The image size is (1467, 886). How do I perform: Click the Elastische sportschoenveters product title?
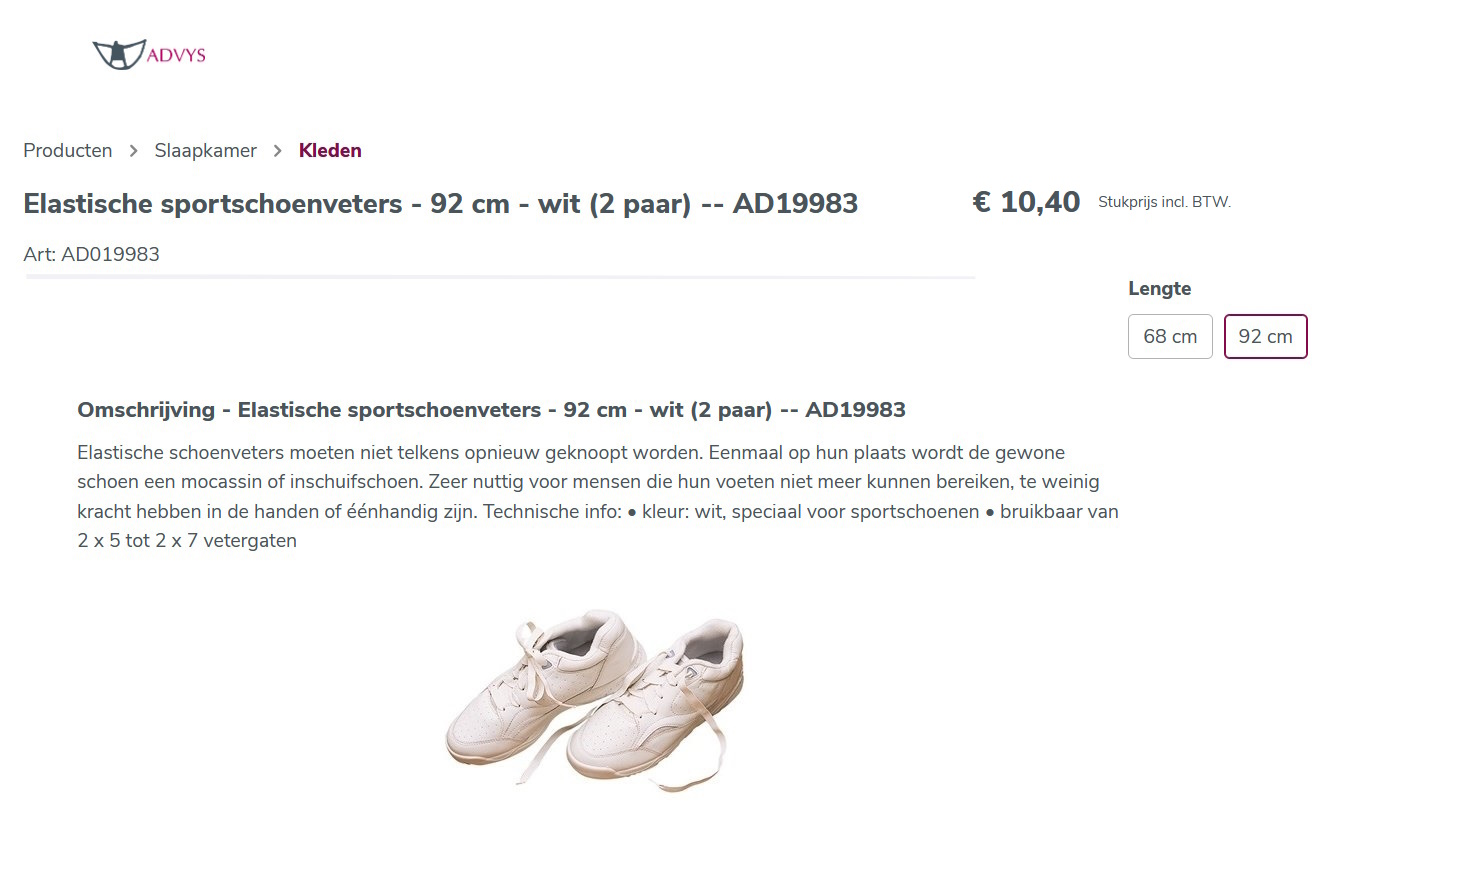click(x=440, y=204)
